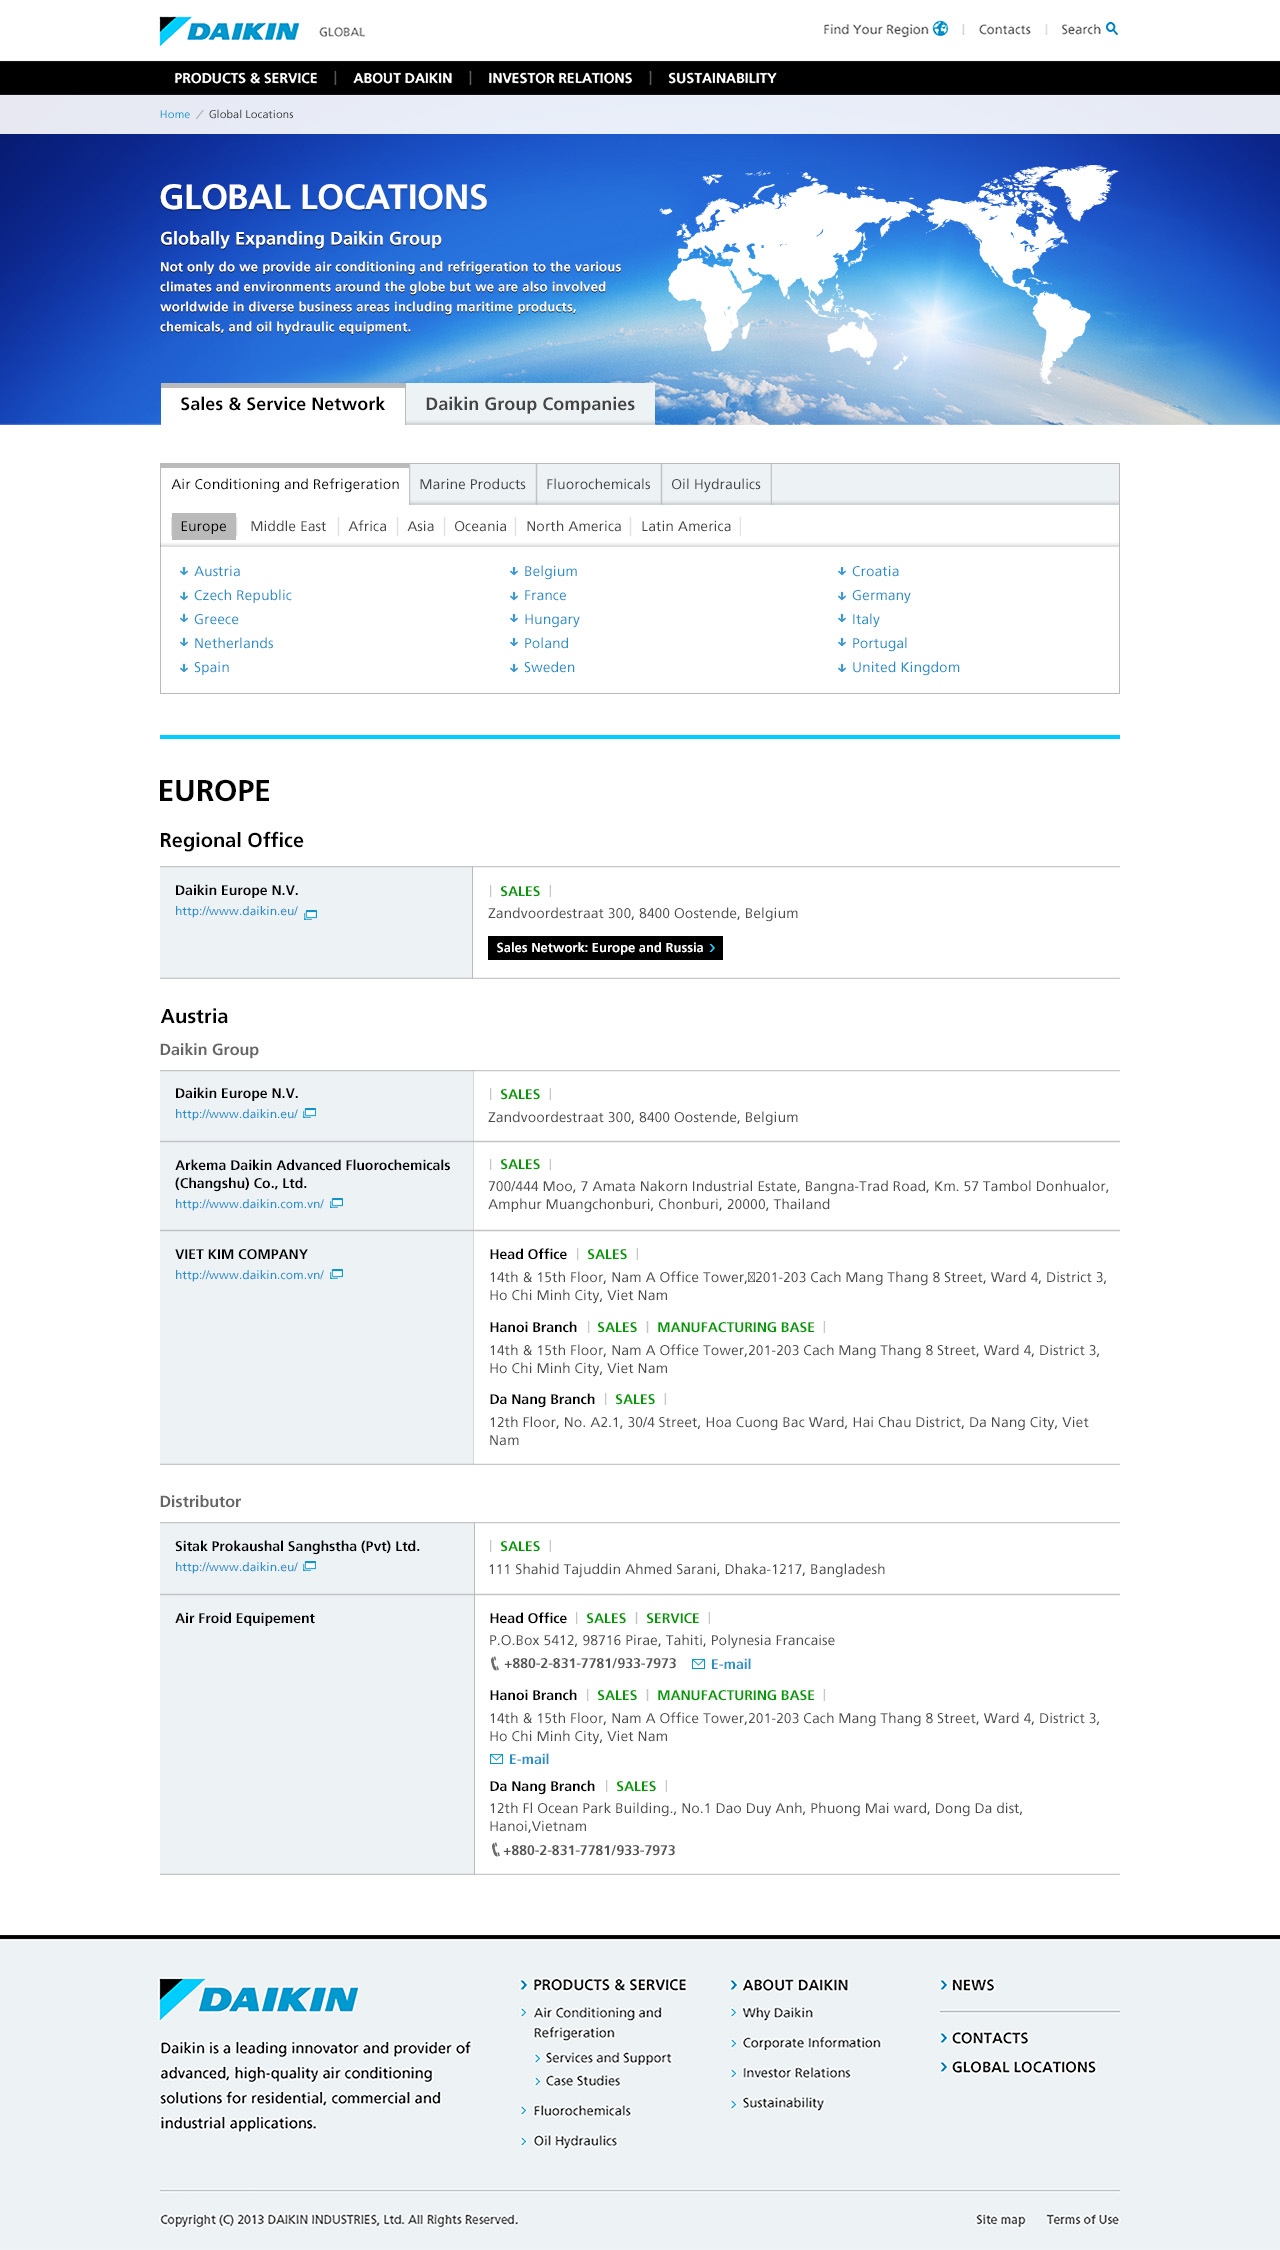The width and height of the screenshot is (1280, 2250).
Task: Click external link icon beside Sitak Prokaushal URL
Action: 310,1566
